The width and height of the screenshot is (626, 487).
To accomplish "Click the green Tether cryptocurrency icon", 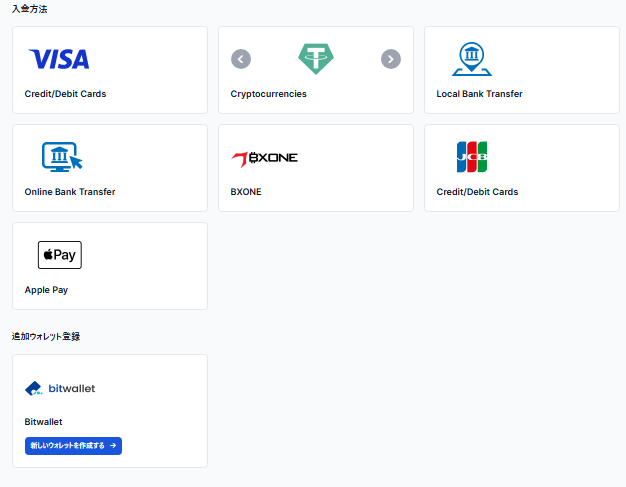I will pos(316,59).
